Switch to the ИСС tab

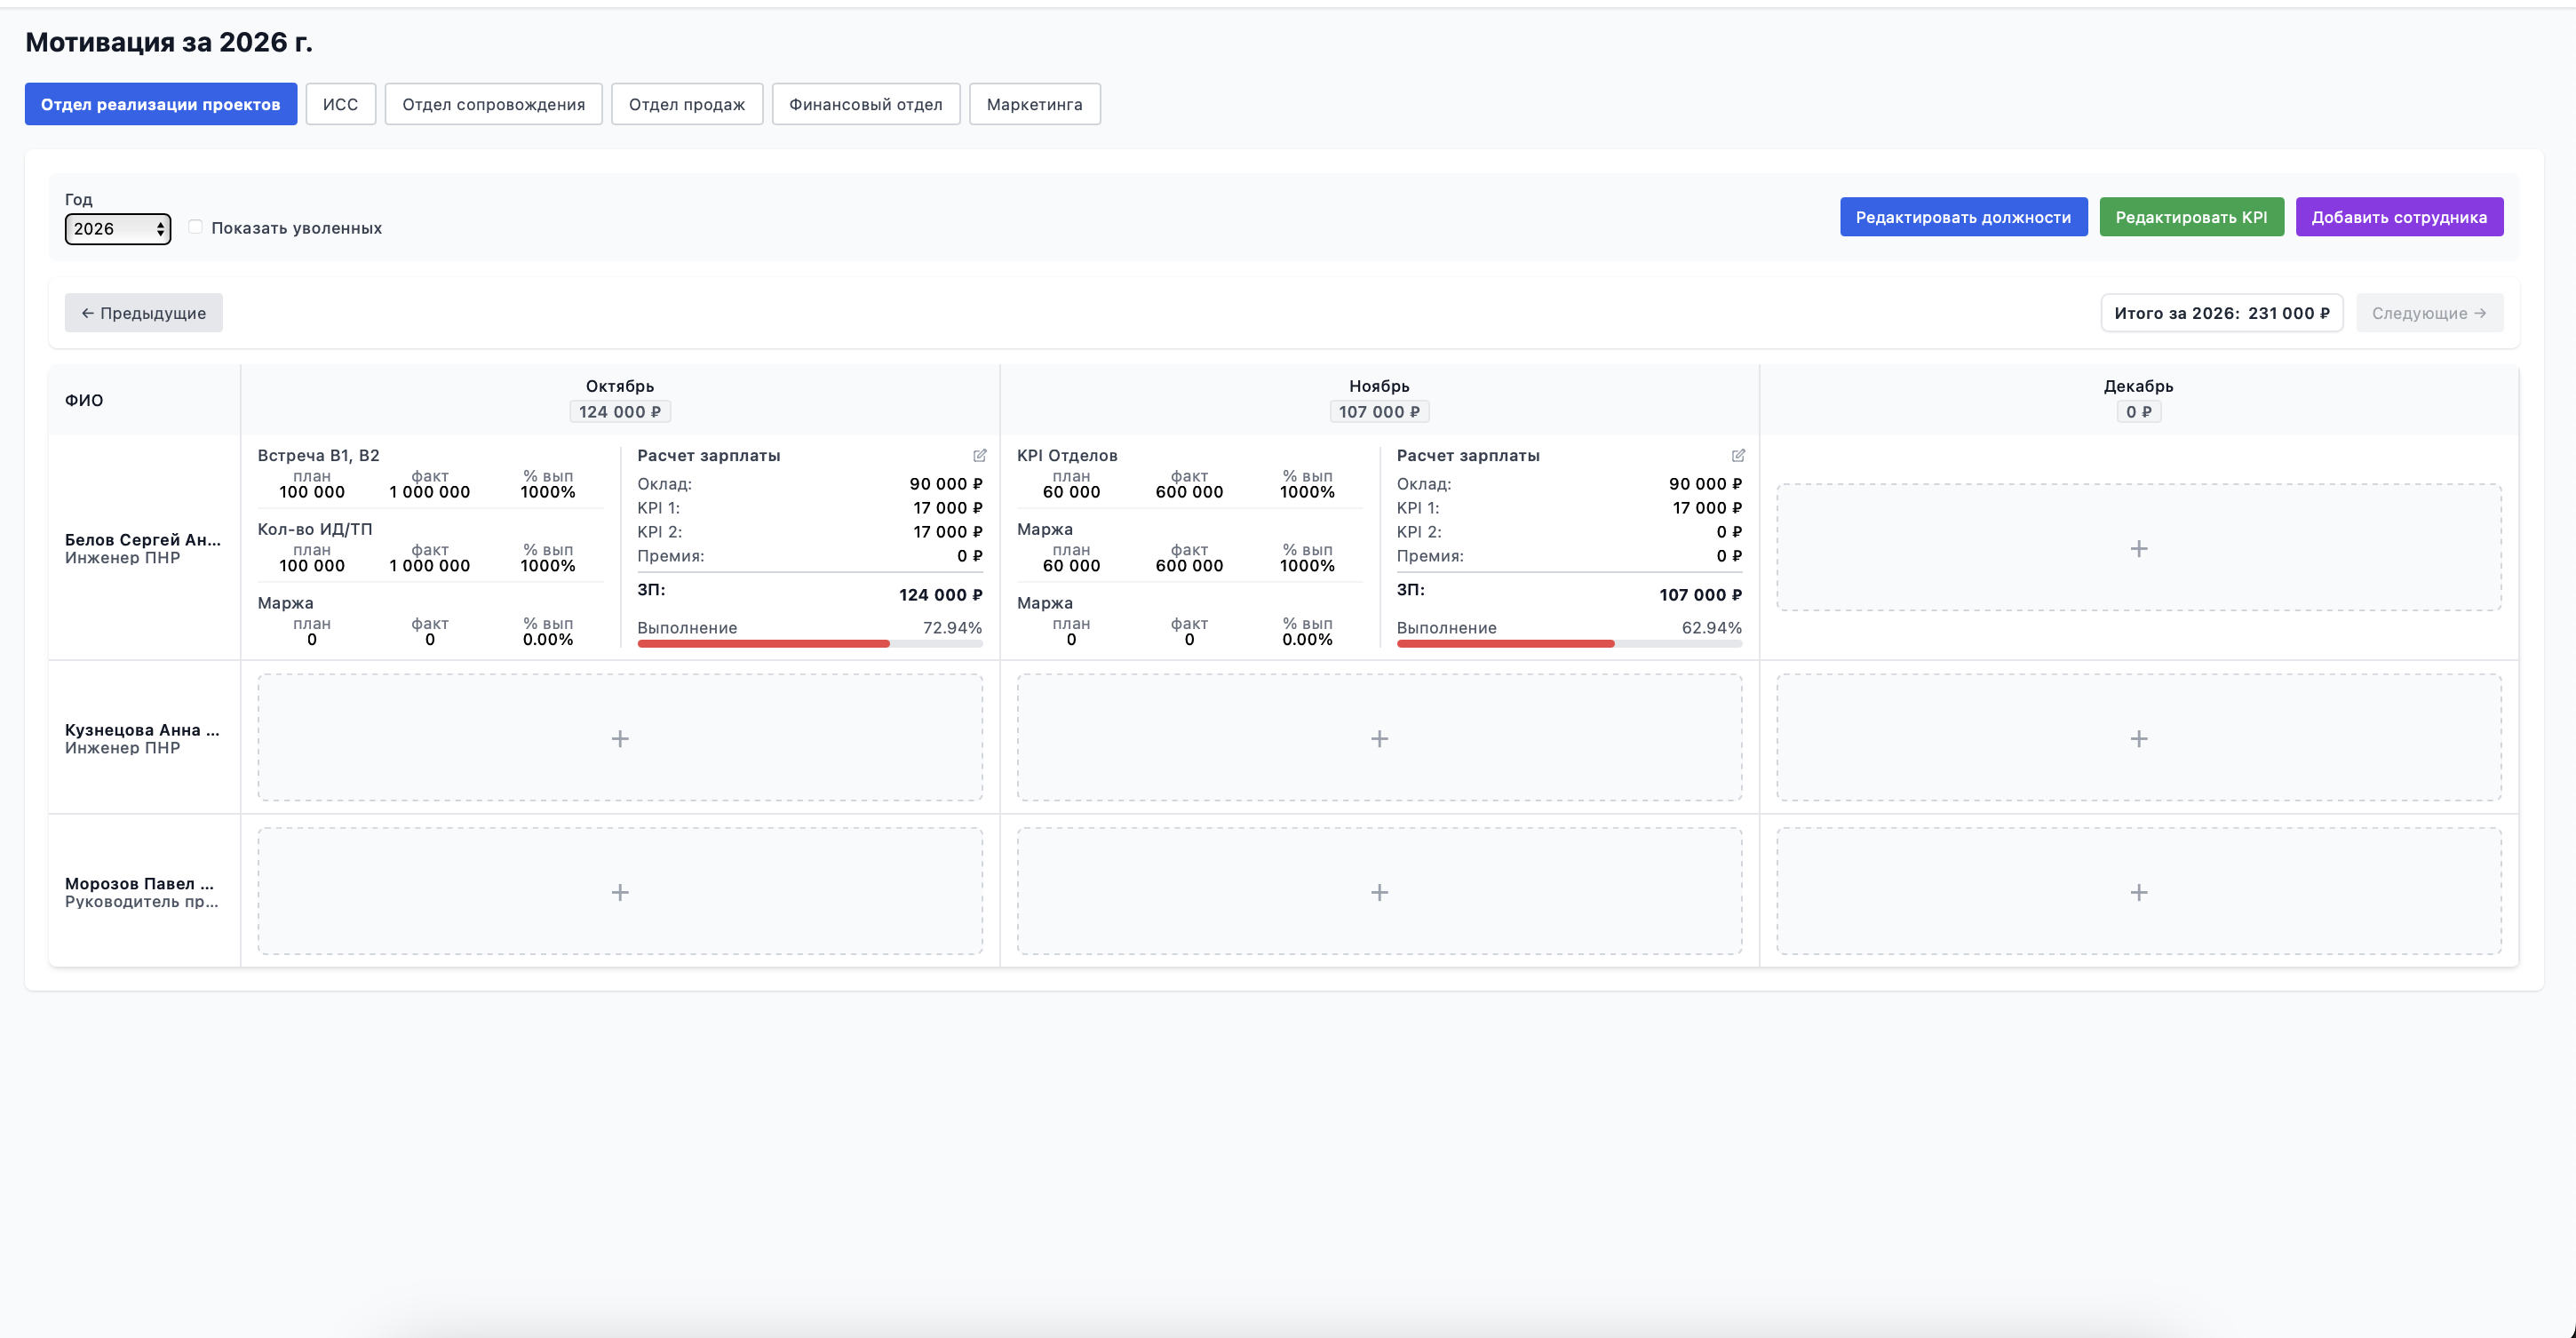point(340,104)
